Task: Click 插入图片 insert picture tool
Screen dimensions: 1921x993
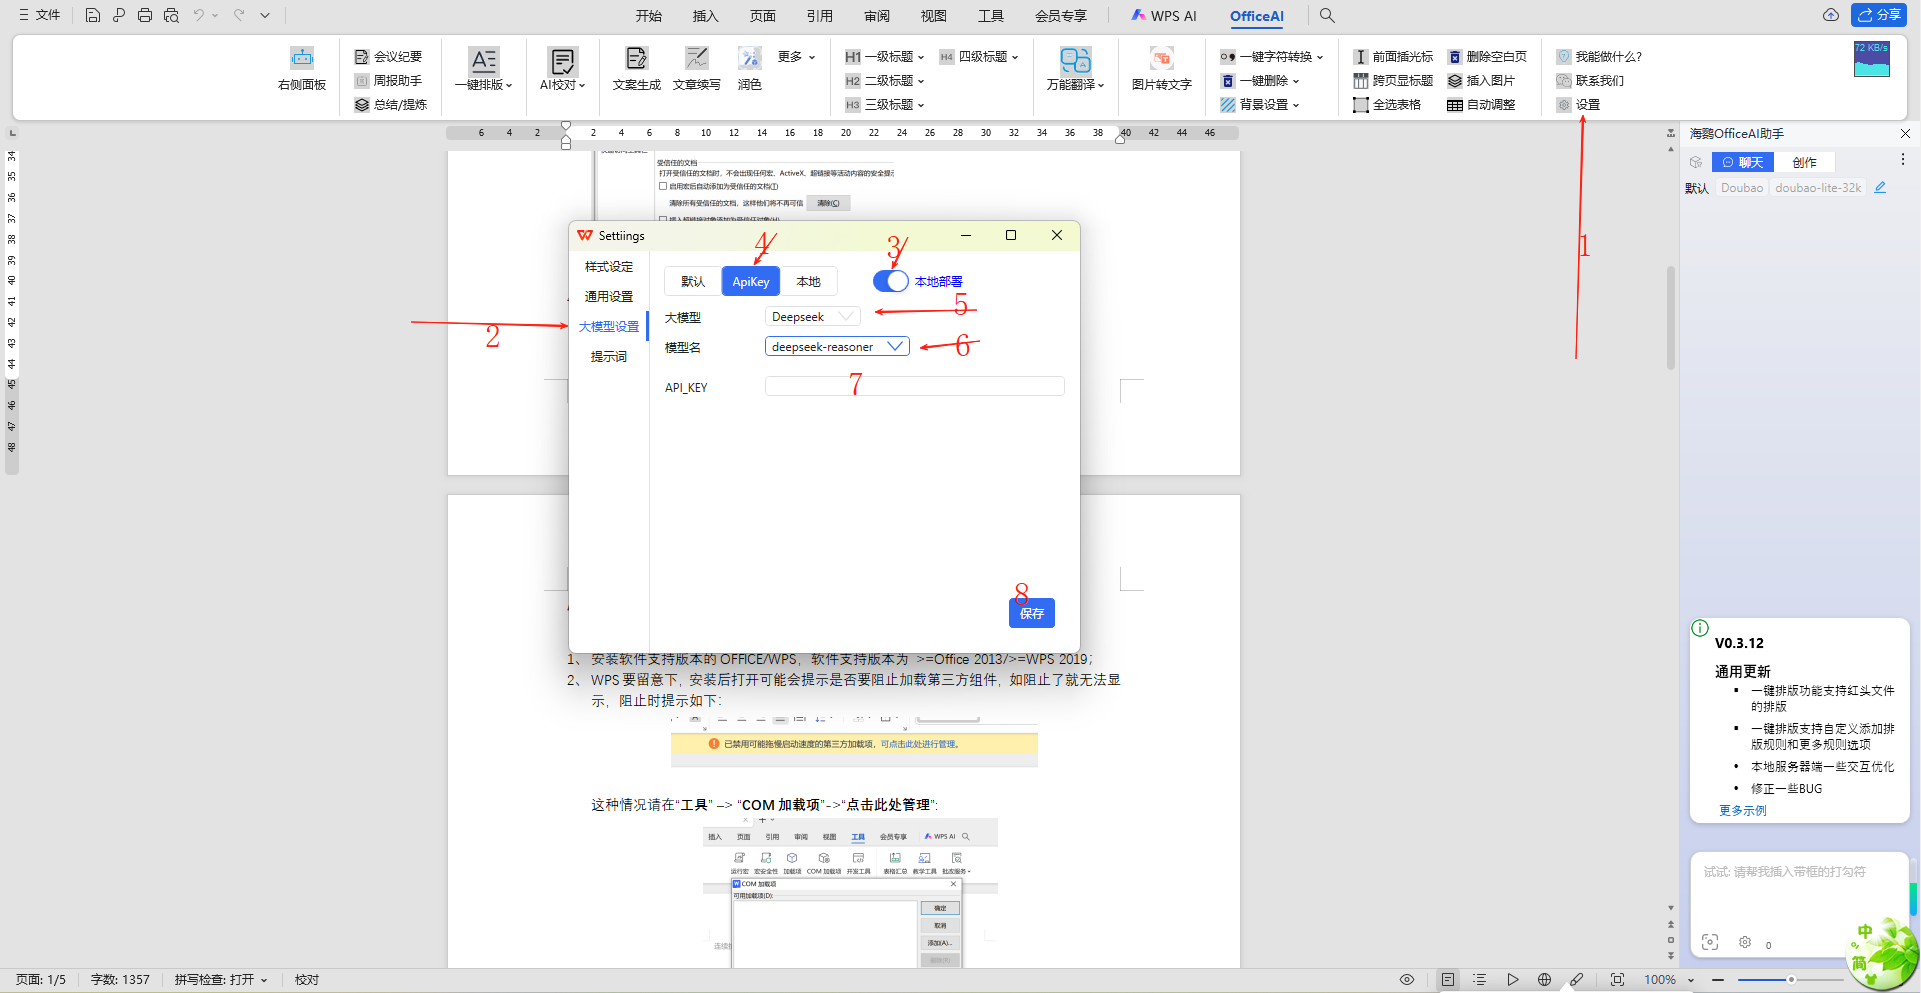Action: click(x=1481, y=81)
